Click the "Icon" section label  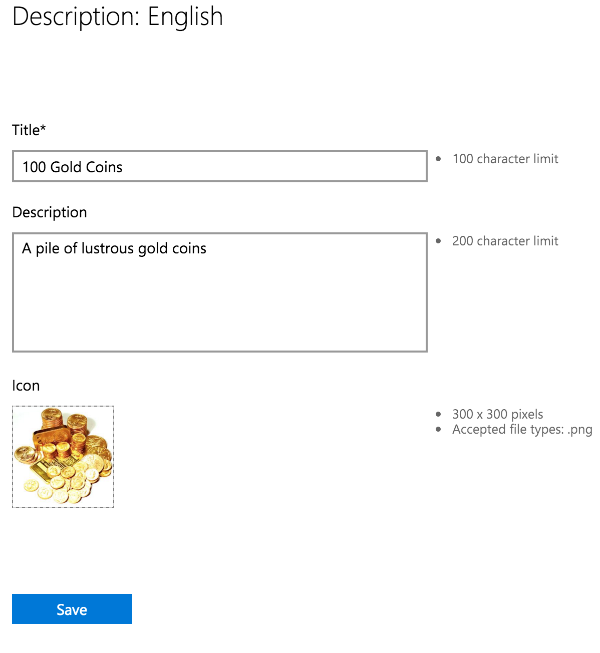(x=26, y=385)
